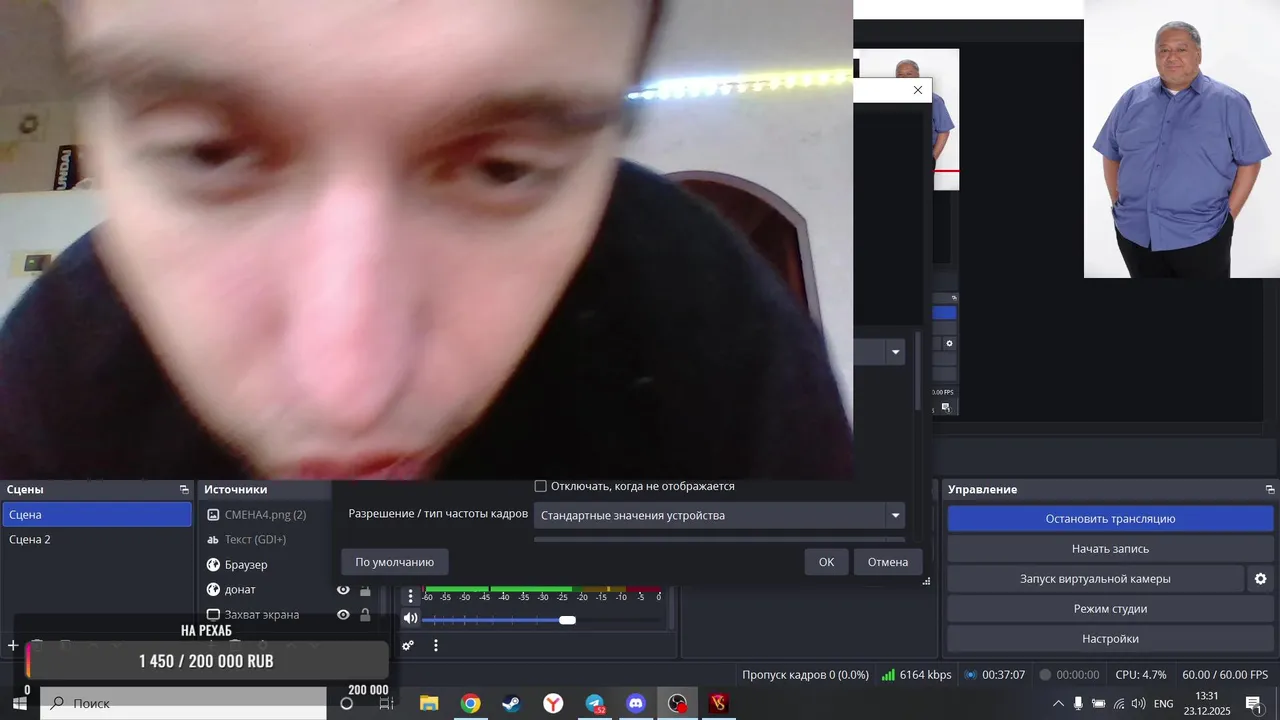
Task: Mute audio with speaker icon in mixer
Action: pos(410,618)
